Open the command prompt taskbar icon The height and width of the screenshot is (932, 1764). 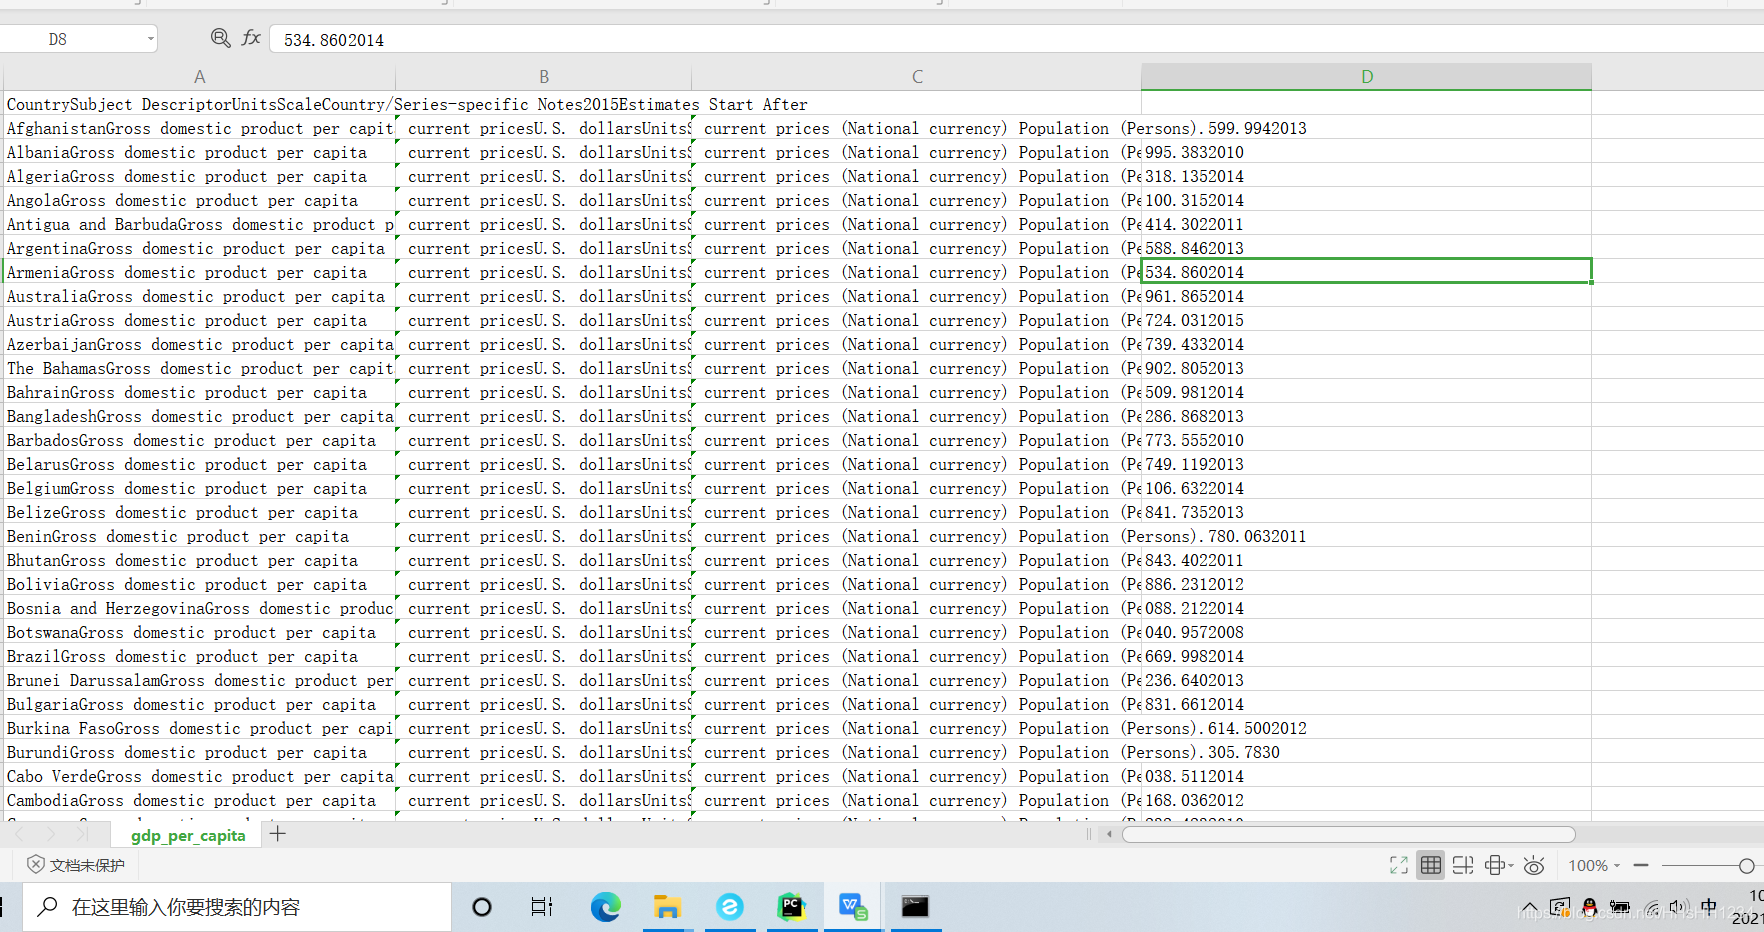[x=915, y=907]
